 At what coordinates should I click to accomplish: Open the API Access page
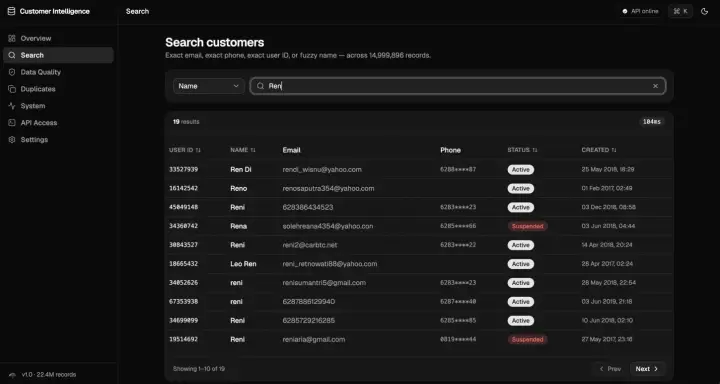coord(58,123)
